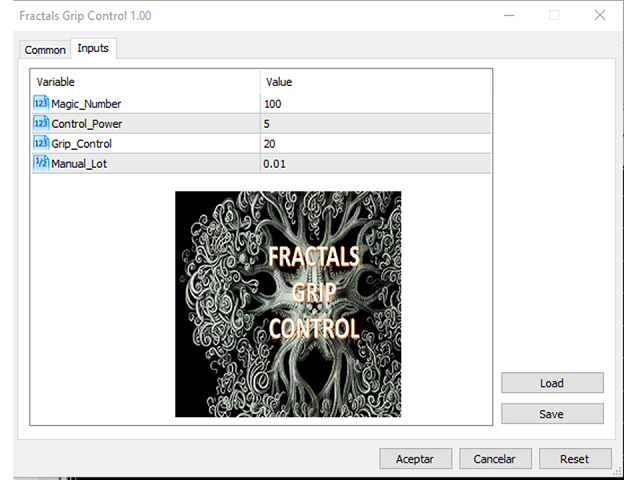Dismiss the dialog with Cancelar

(x=494, y=459)
